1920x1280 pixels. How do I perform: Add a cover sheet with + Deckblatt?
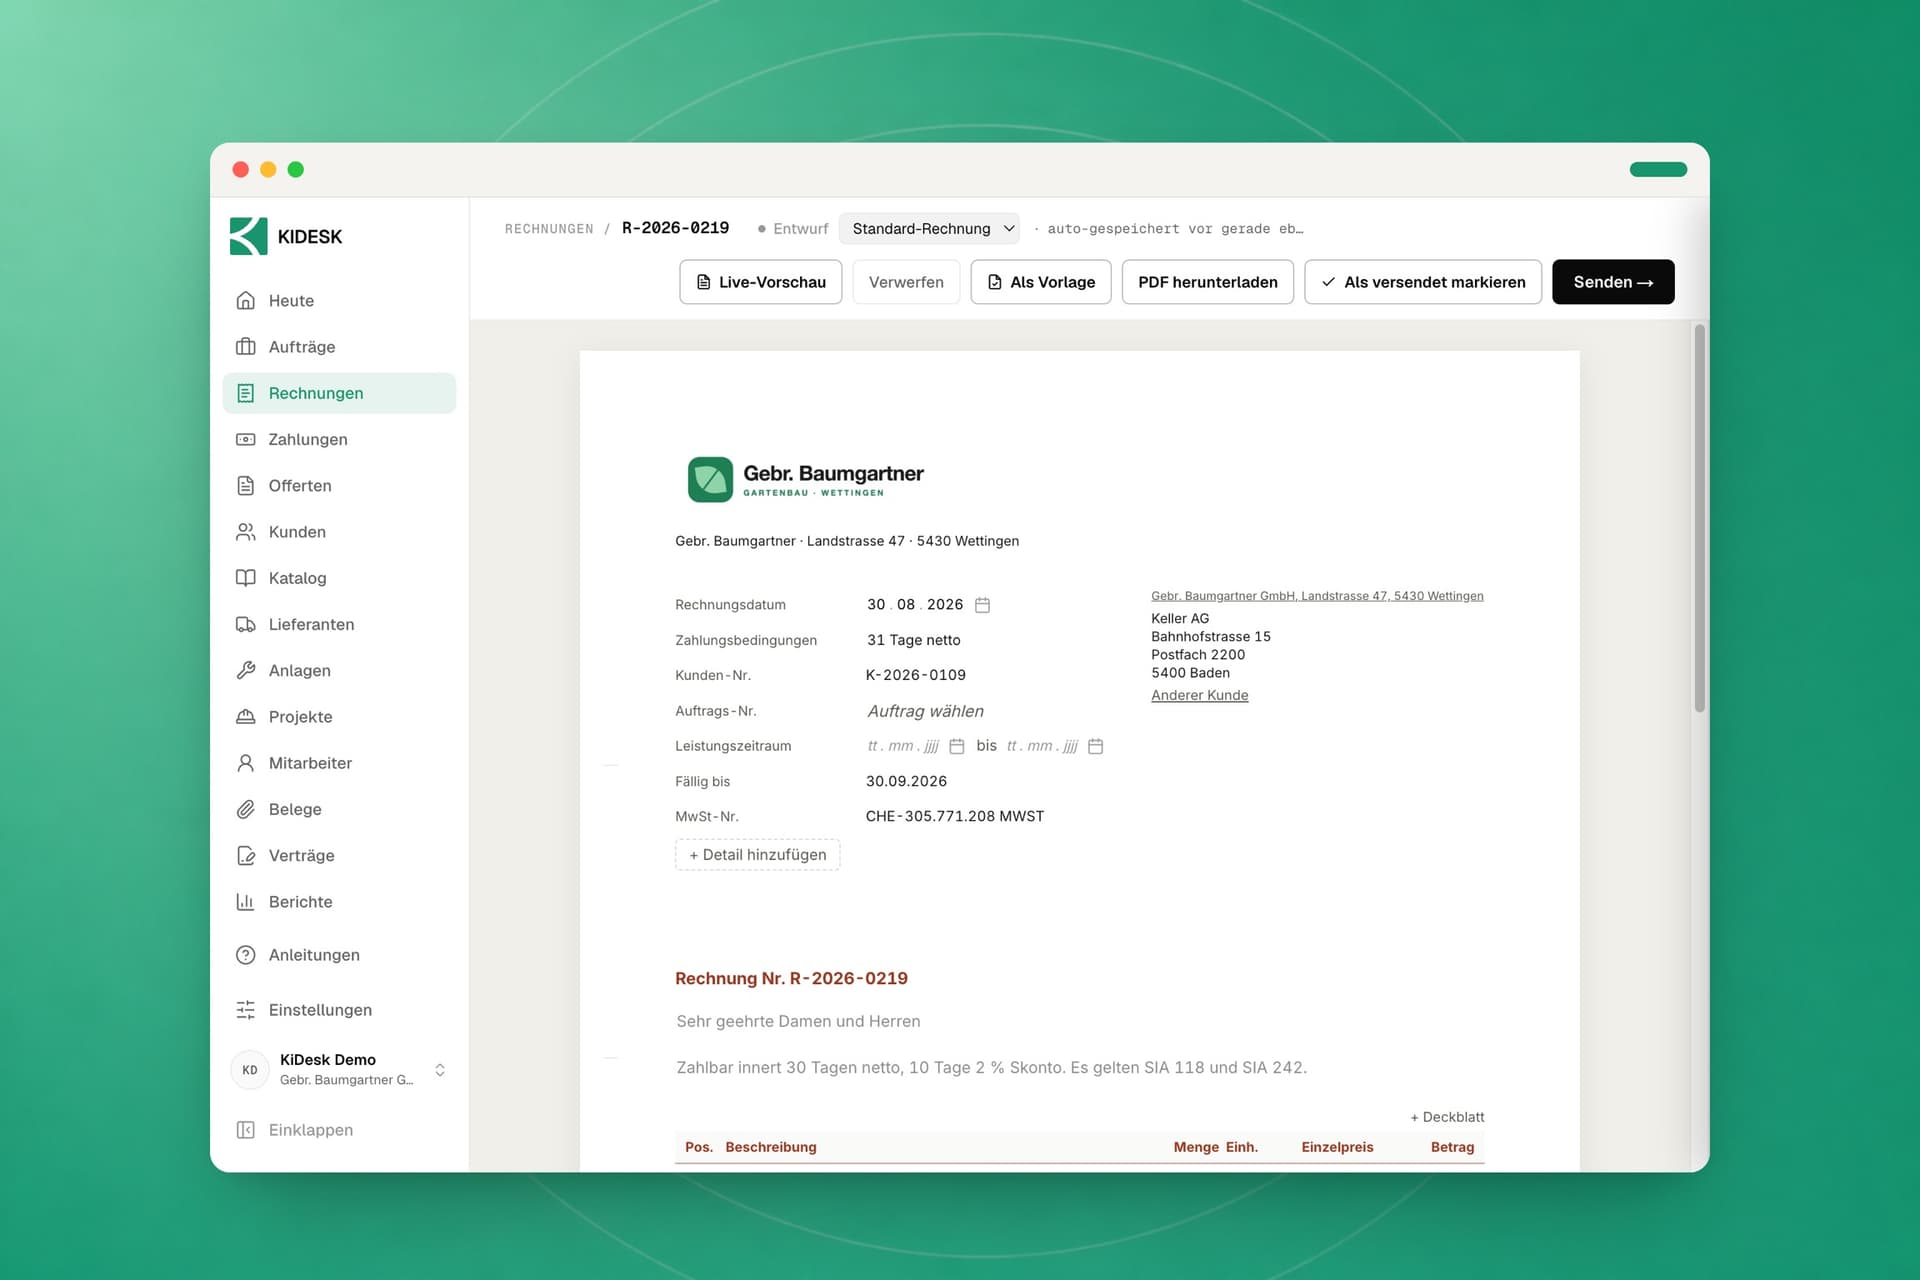[1447, 1117]
